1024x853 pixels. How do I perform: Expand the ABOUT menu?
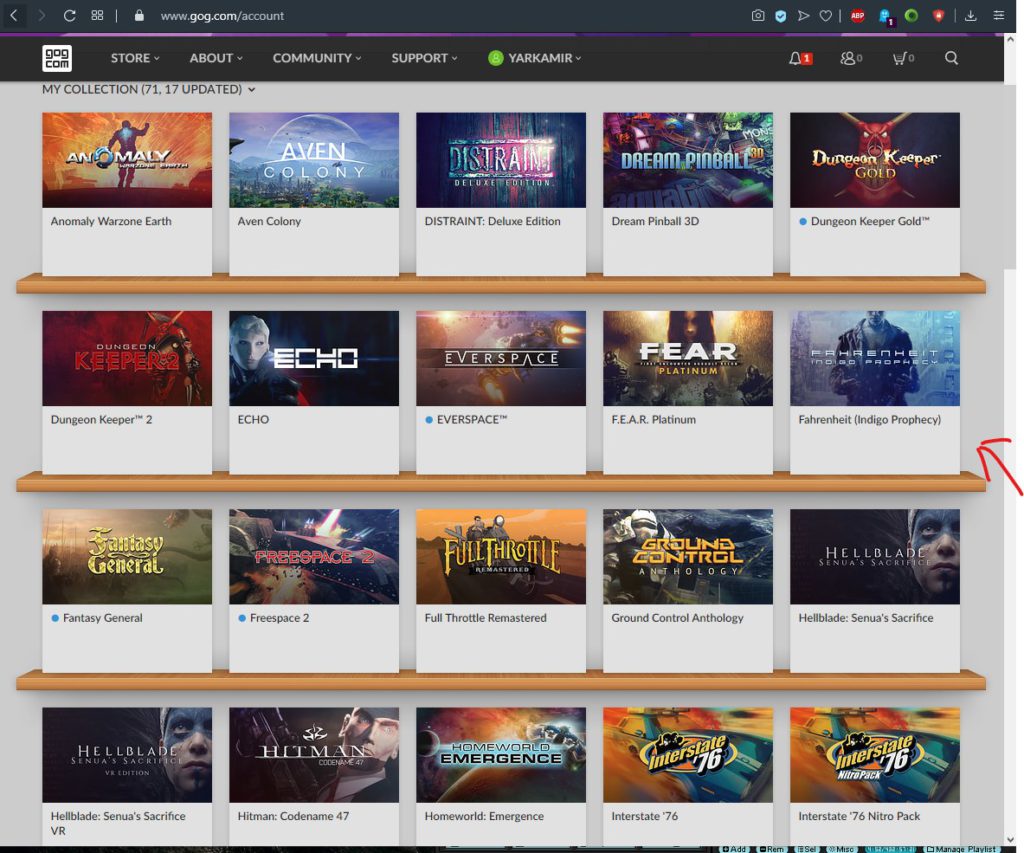click(216, 58)
